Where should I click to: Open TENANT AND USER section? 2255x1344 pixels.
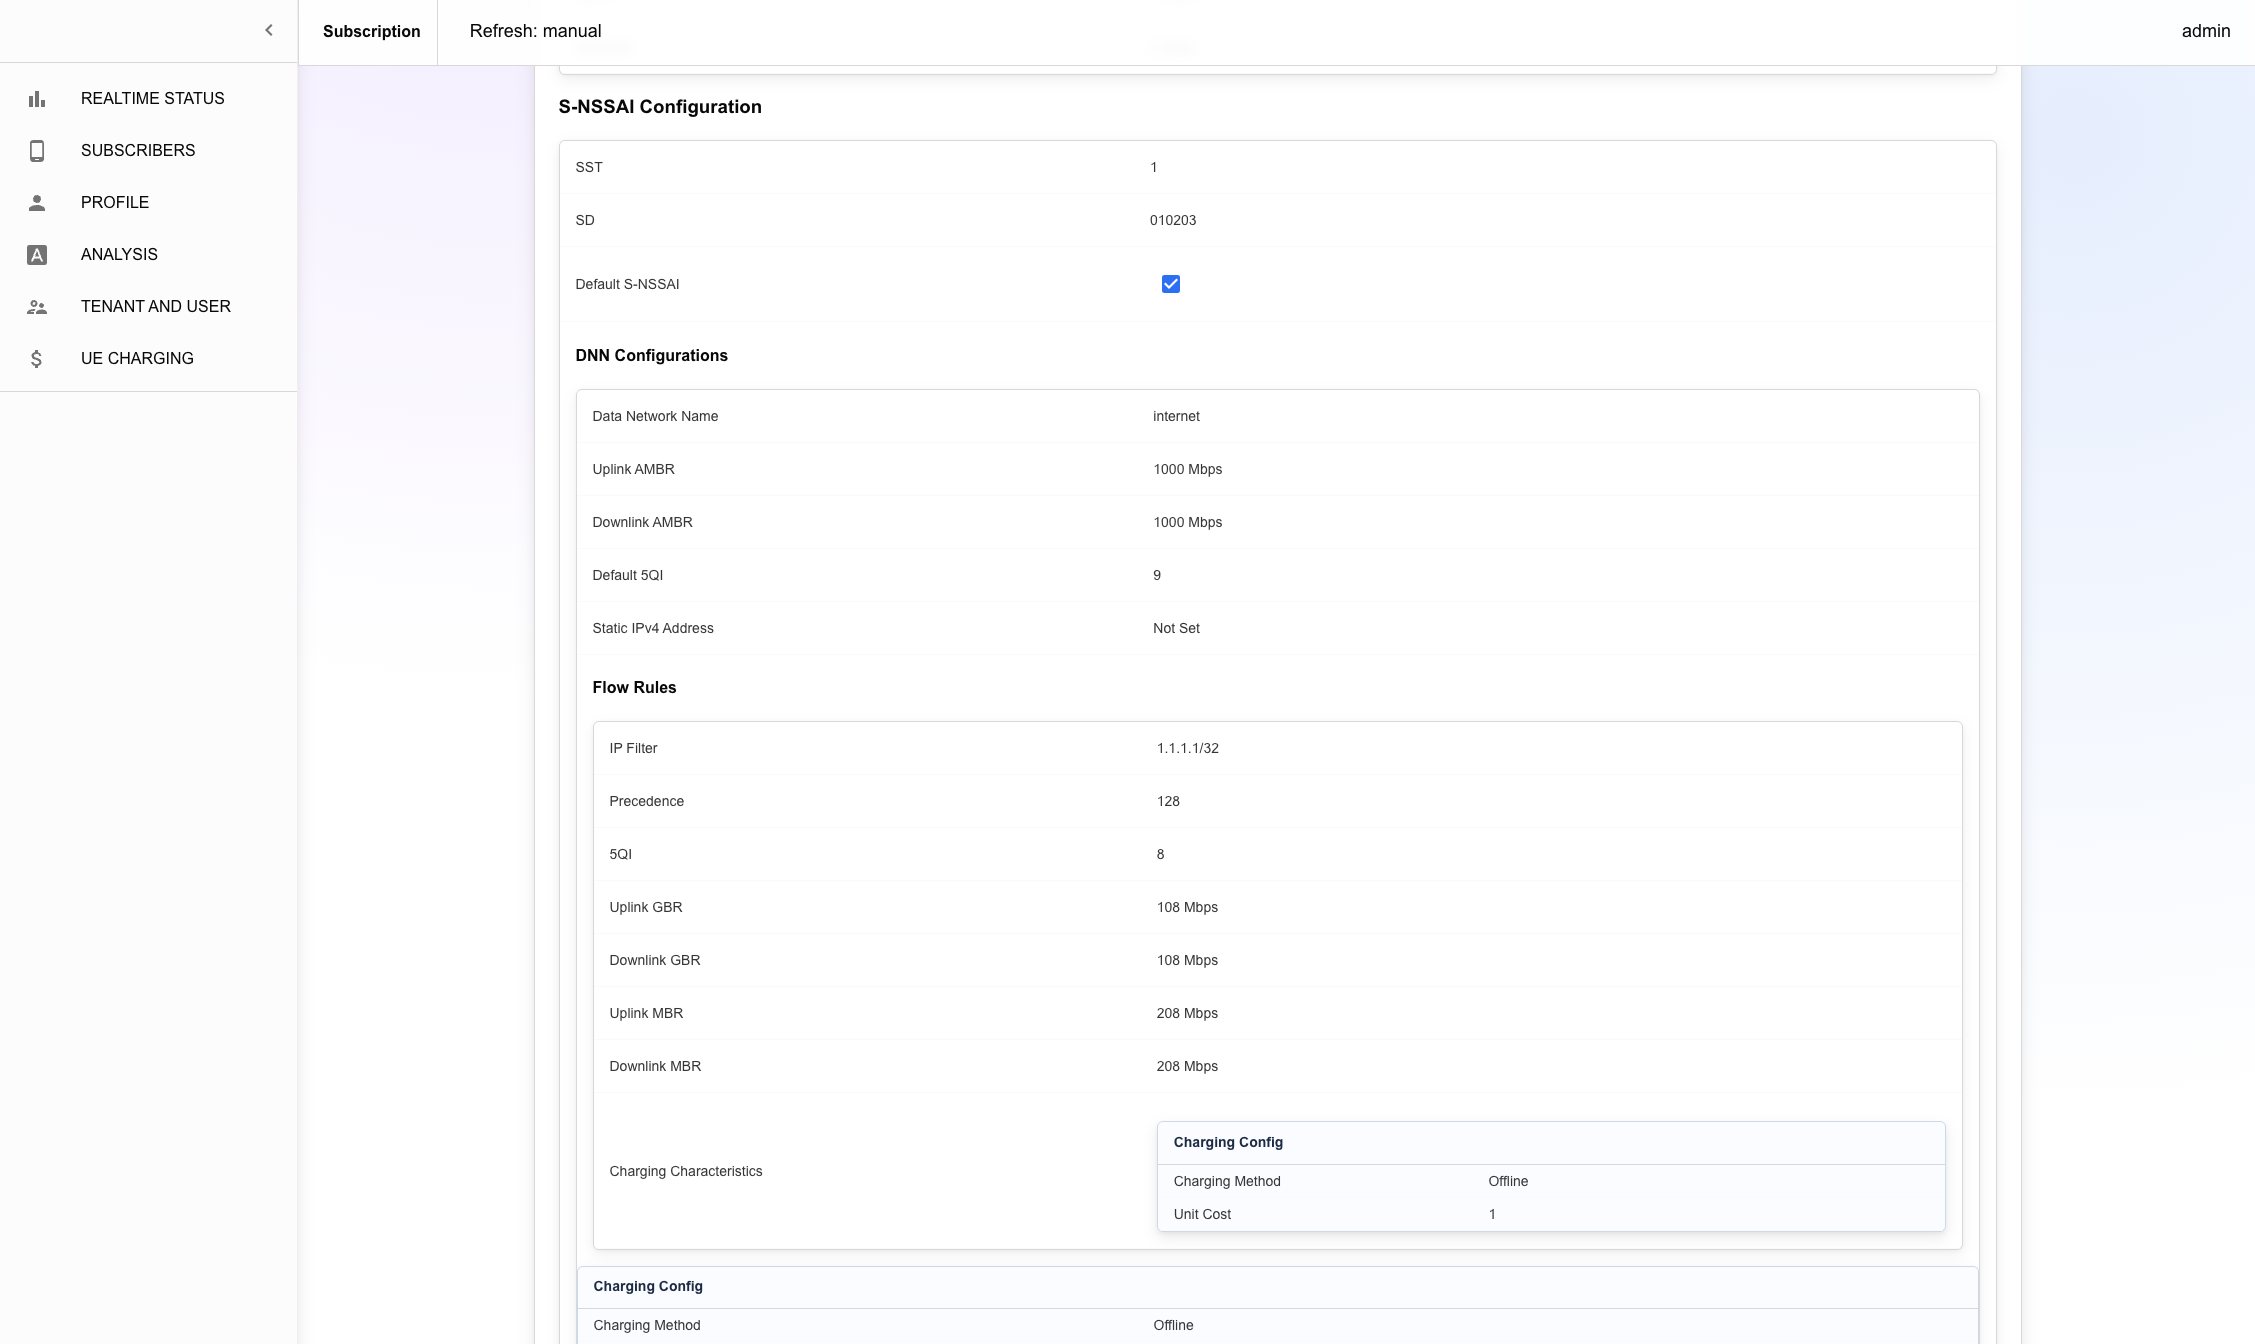[156, 306]
